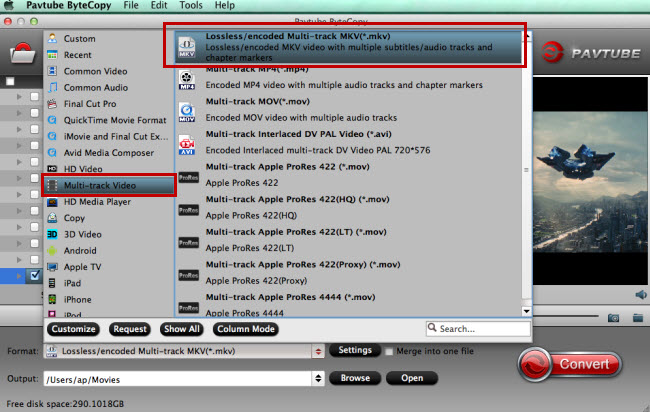The width and height of the screenshot is (650, 412).
Task: Select iMovie and Final Cut Ex... category
Action: pyautogui.click(x=109, y=136)
